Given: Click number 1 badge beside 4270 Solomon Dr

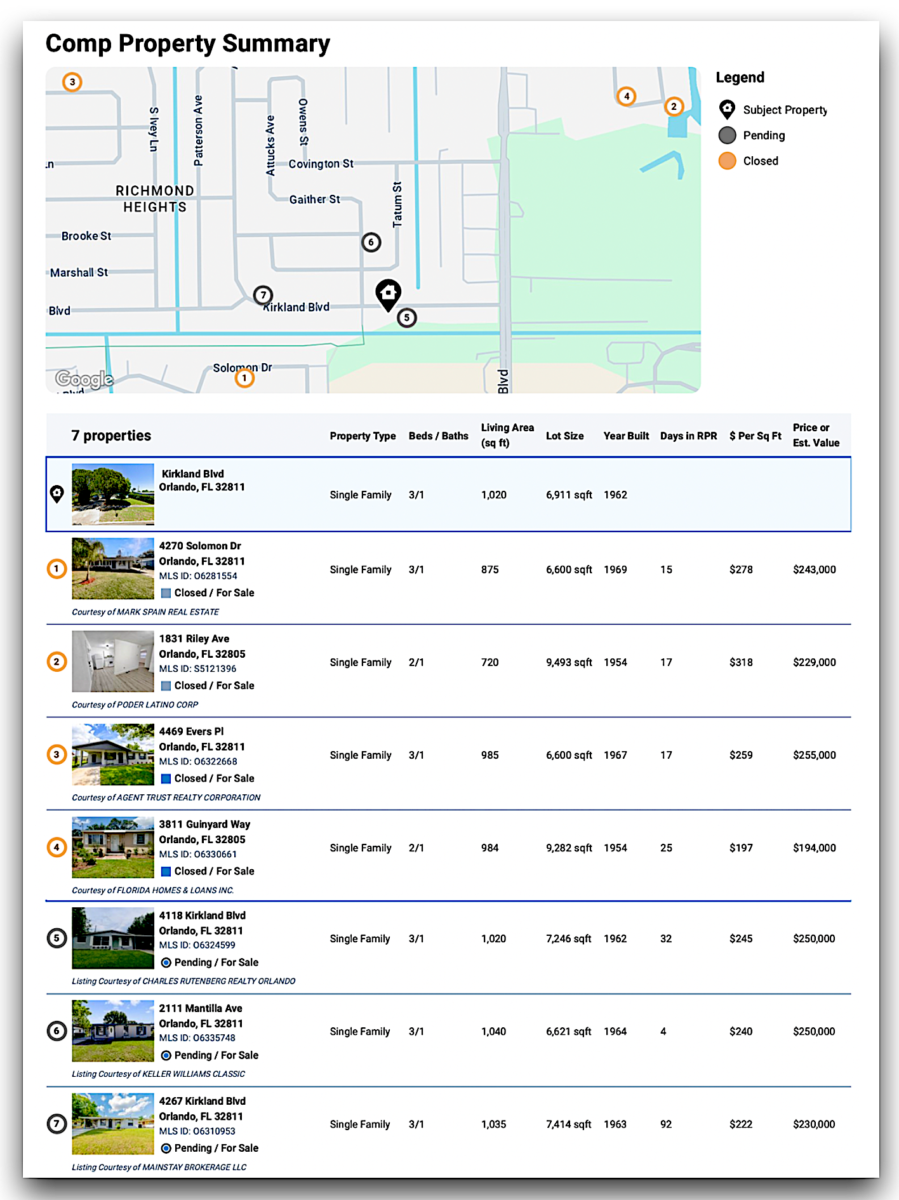Looking at the screenshot, I should [57, 569].
